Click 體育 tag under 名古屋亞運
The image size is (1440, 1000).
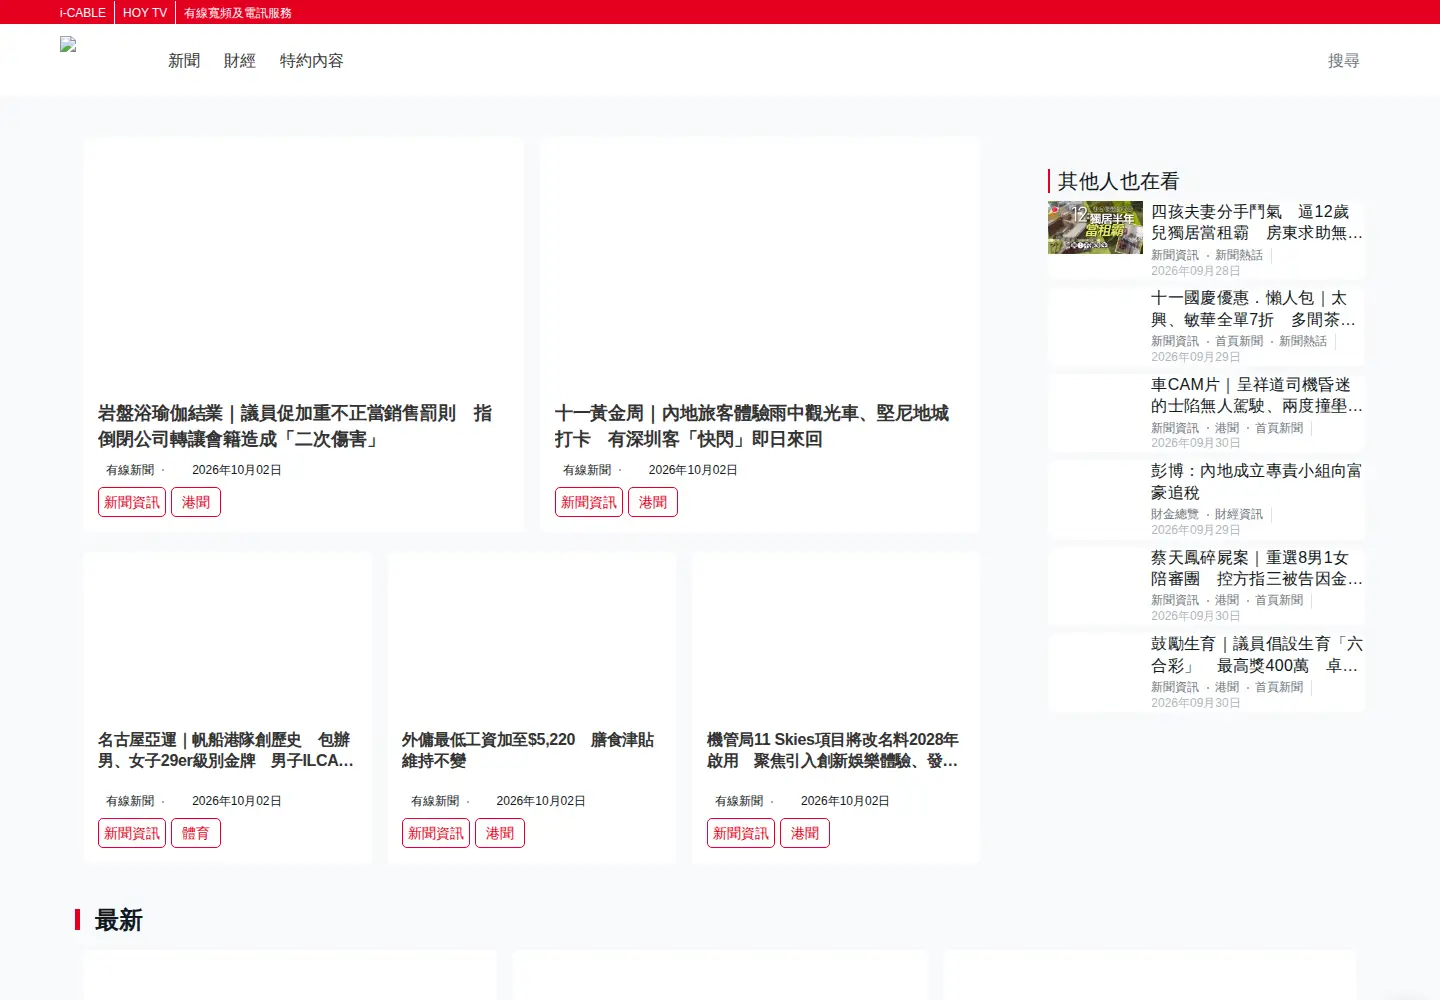[196, 833]
